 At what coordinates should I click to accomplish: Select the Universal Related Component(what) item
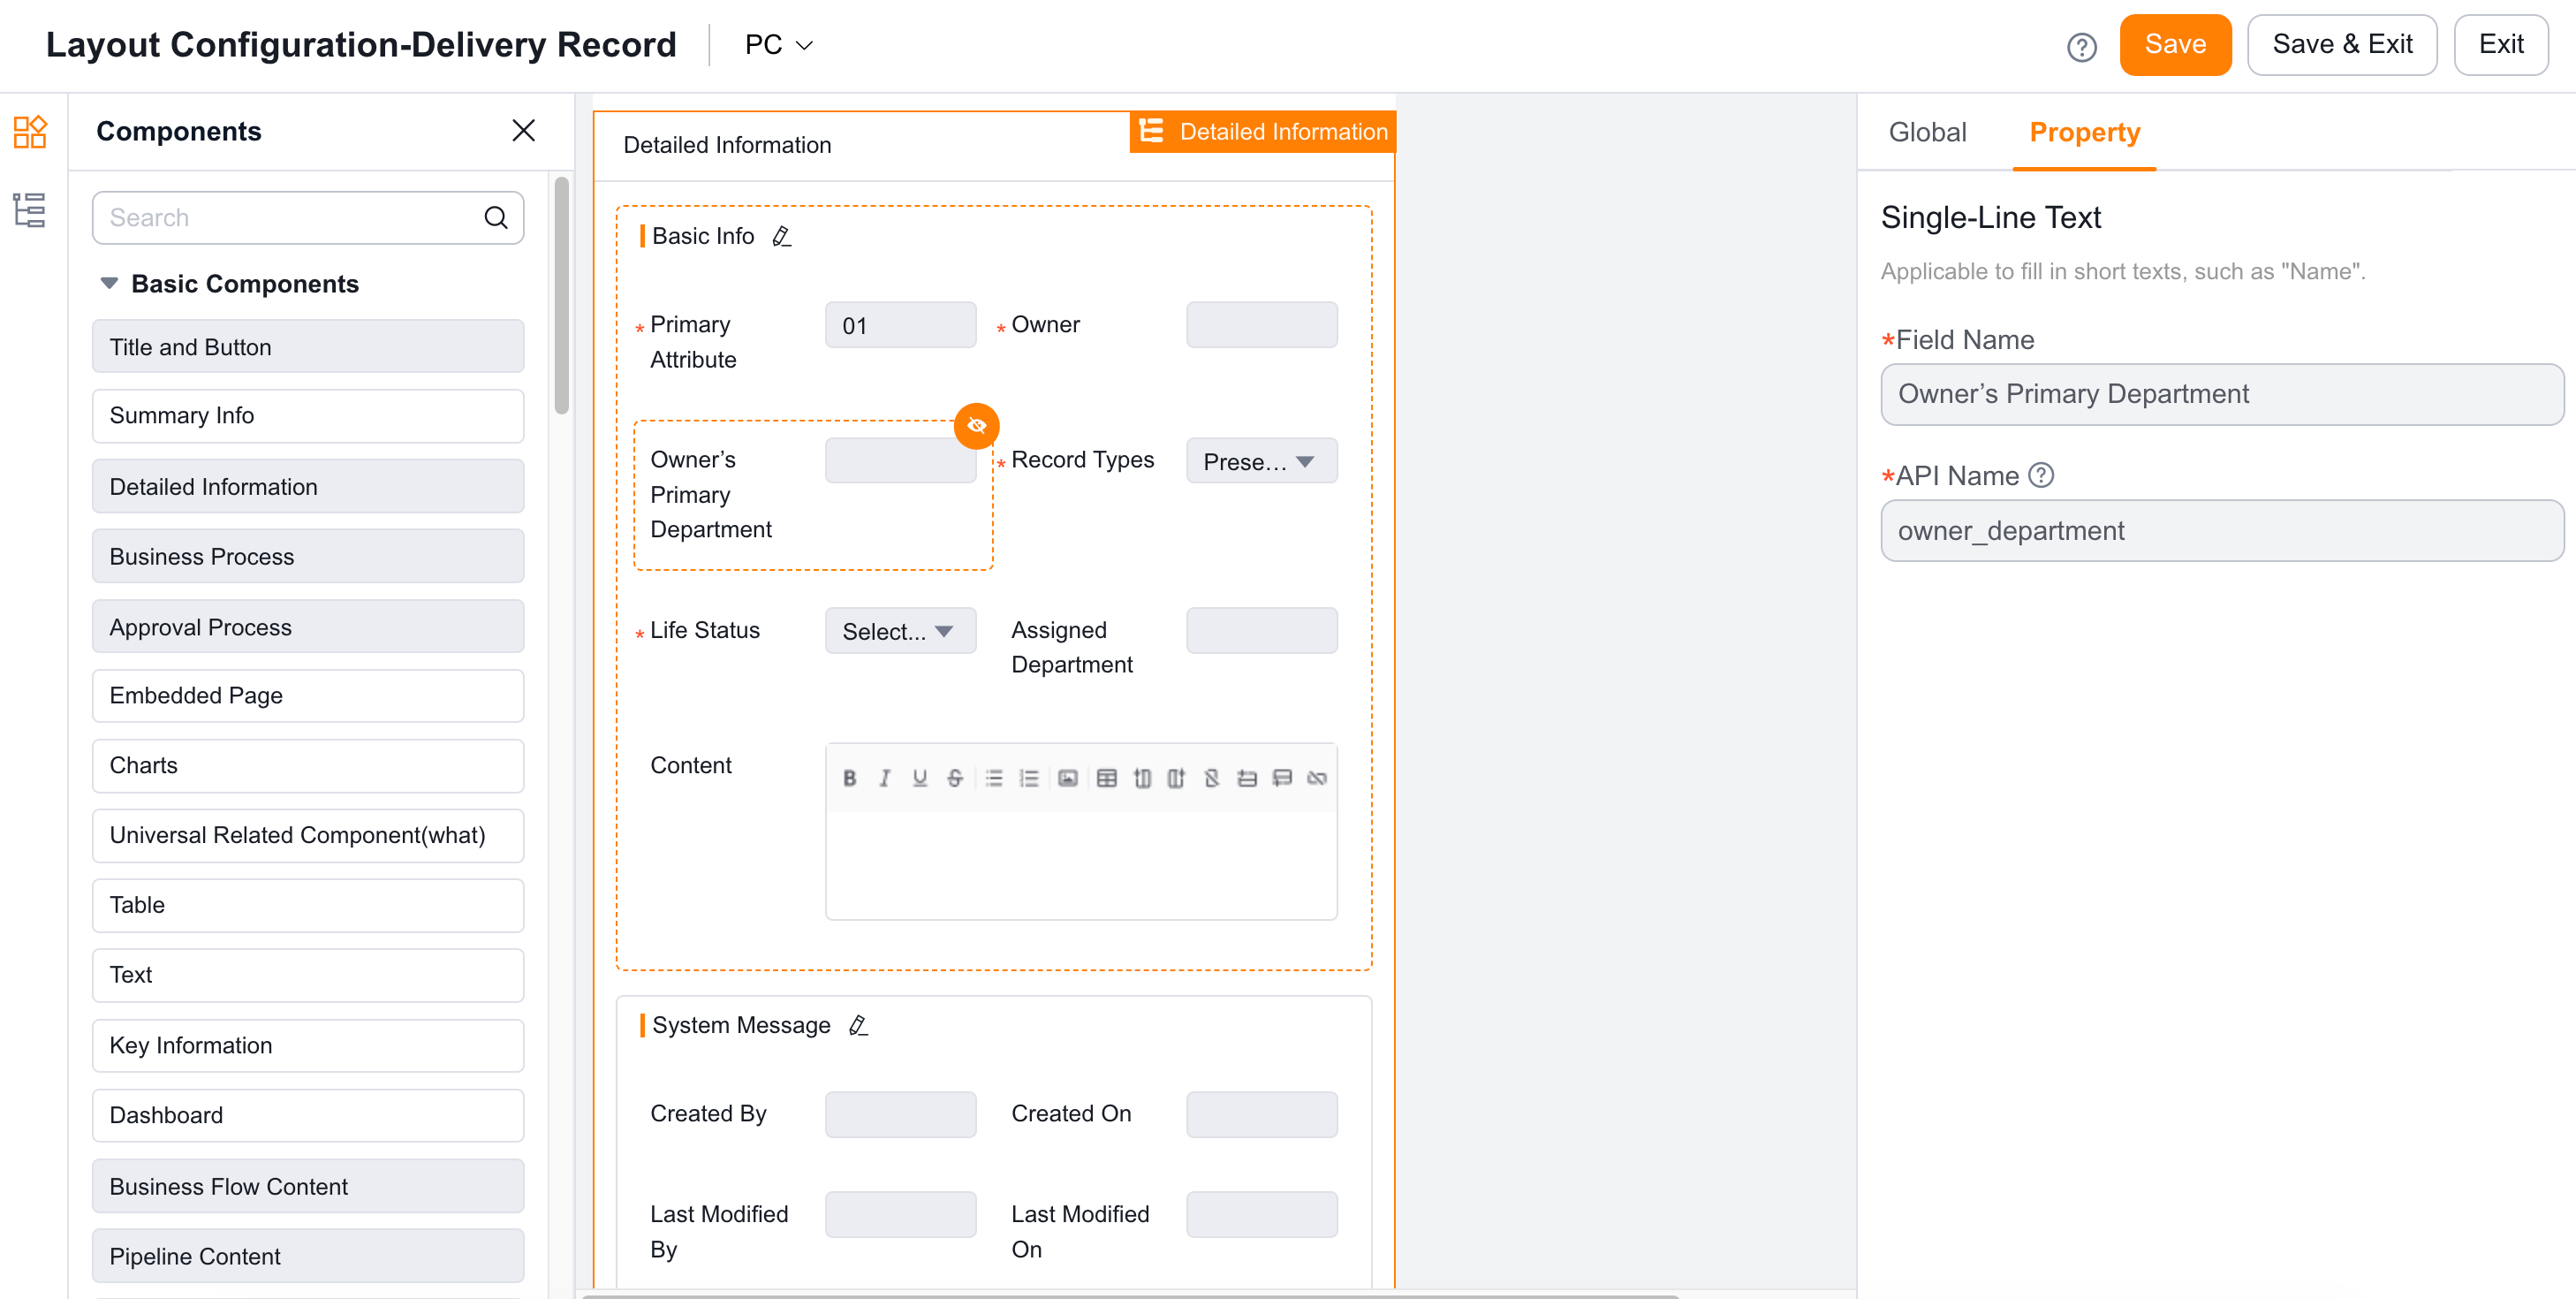[308, 836]
